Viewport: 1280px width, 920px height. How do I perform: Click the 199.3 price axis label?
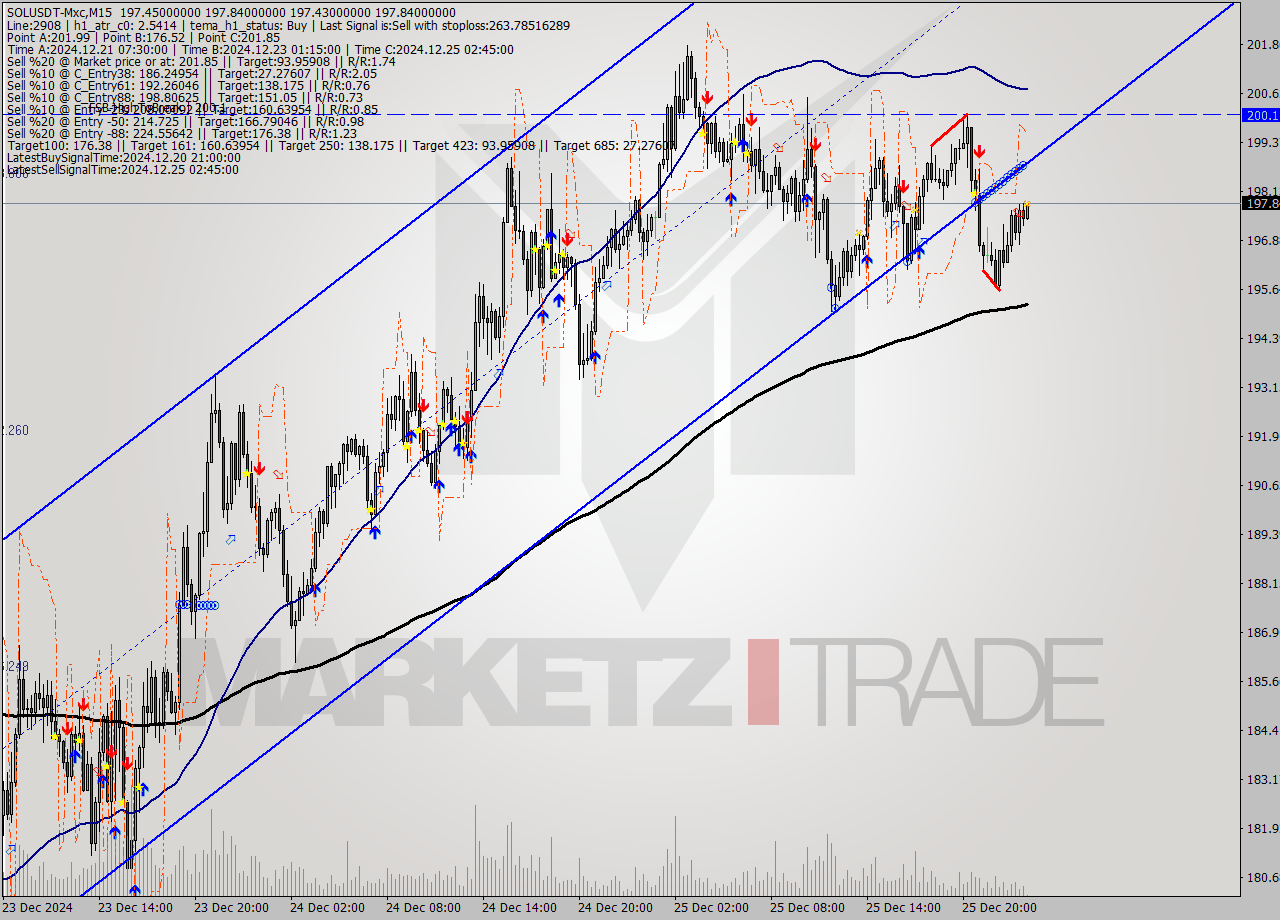1262,142
